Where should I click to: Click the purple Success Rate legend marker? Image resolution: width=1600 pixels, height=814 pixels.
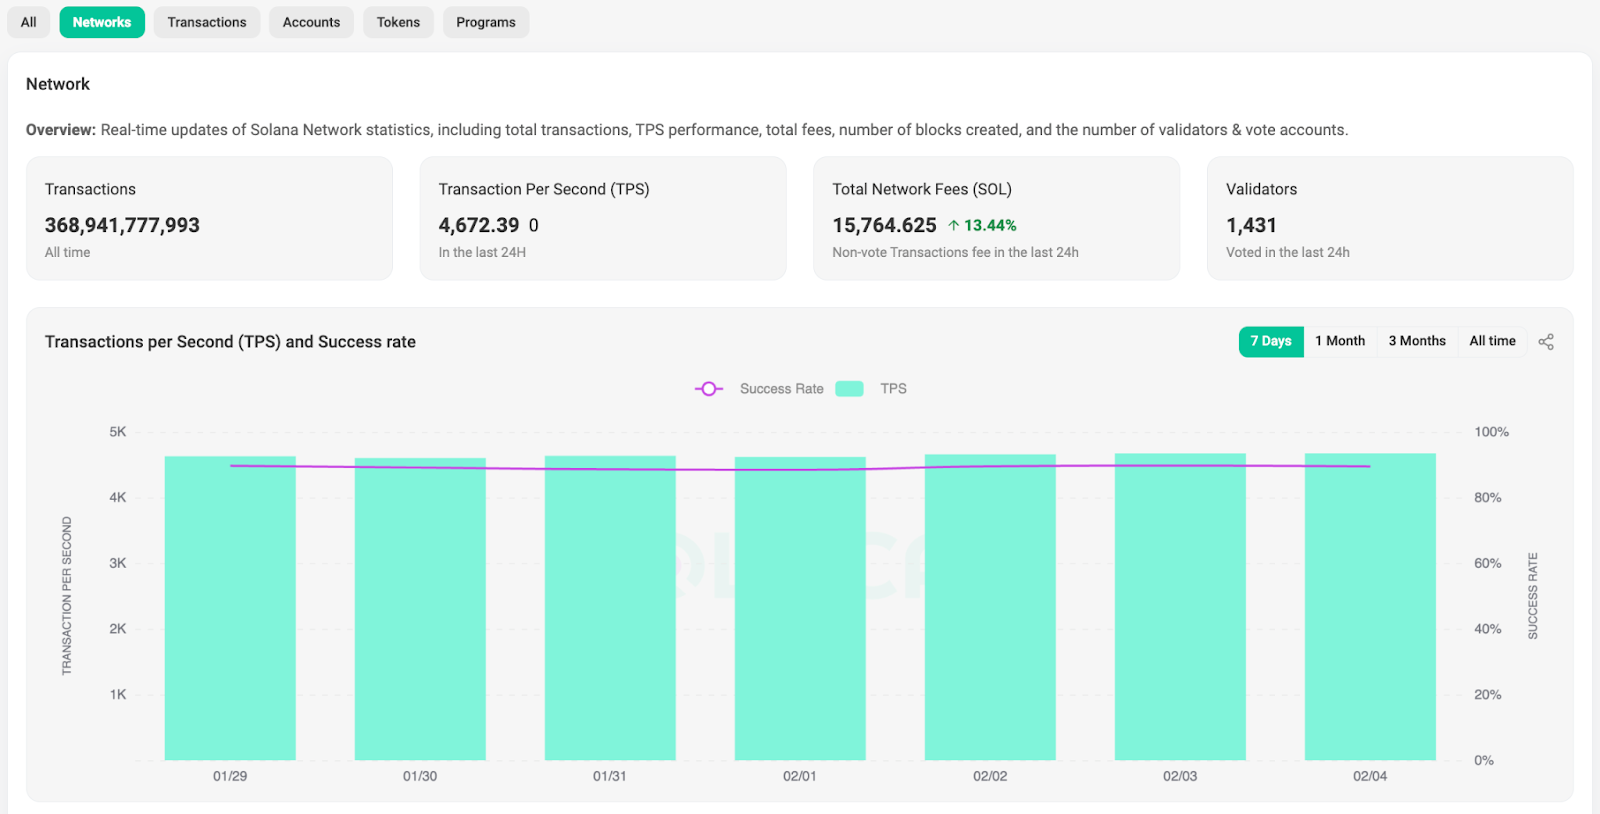[709, 389]
